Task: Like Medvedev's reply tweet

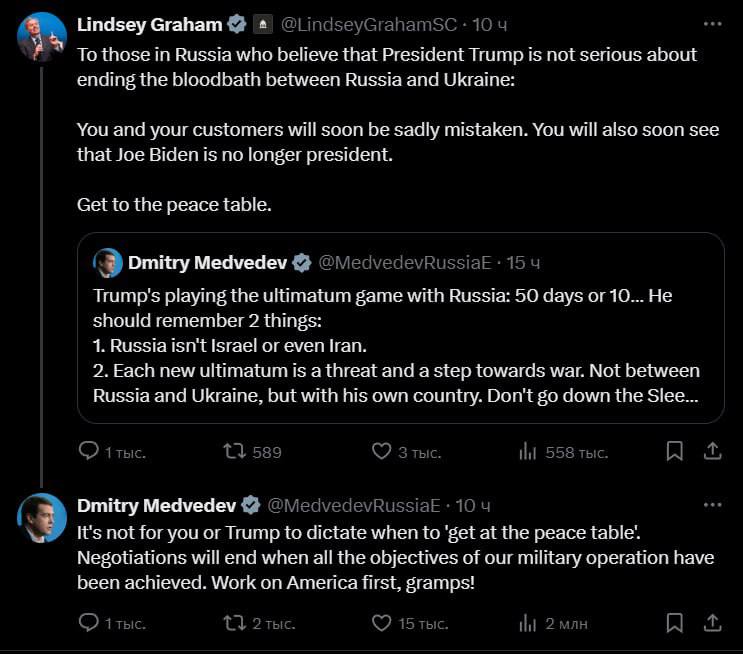Action: (x=381, y=623)
